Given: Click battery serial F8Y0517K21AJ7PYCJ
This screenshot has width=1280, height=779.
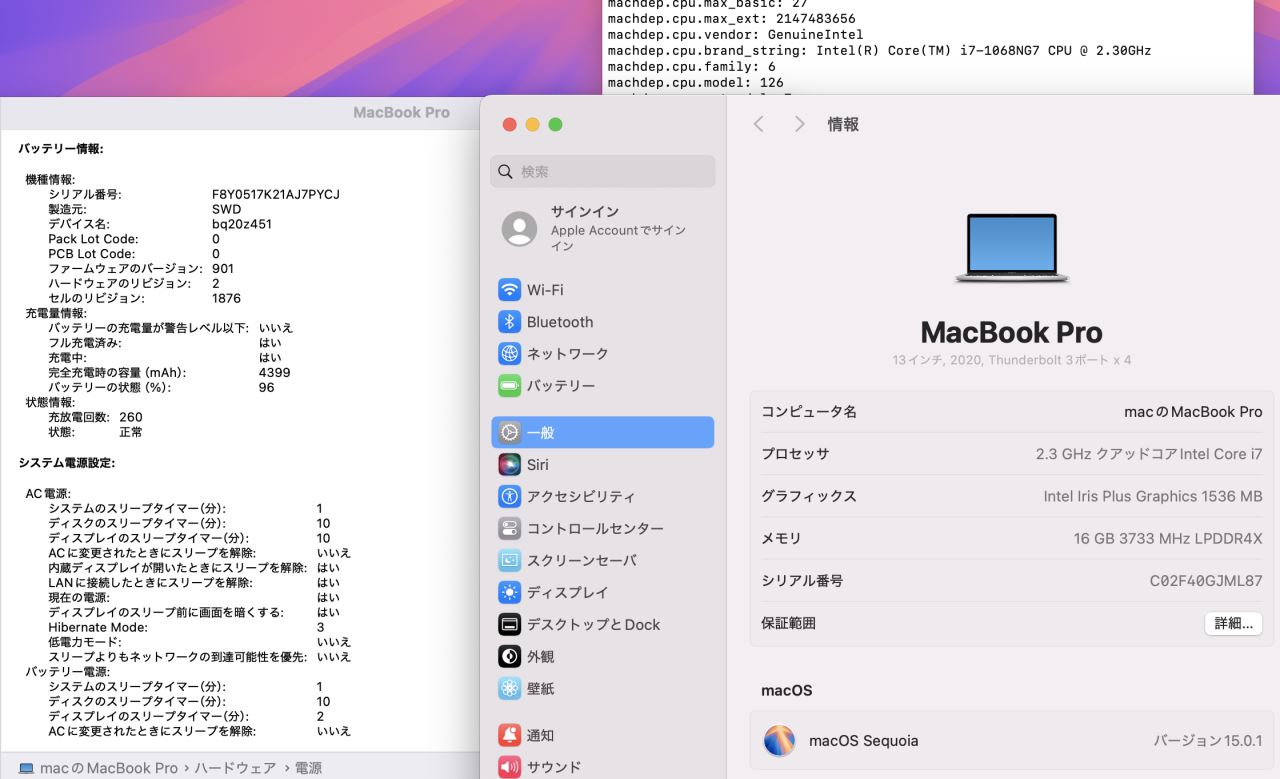Looking at the screenshot, I should [276, 194].
